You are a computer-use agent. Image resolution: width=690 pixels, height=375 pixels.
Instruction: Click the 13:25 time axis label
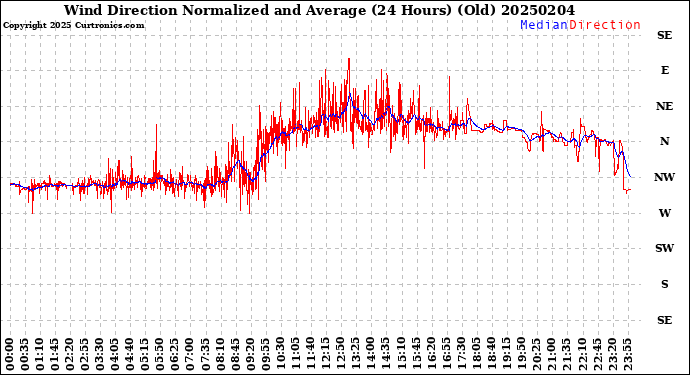click(355, 355)
